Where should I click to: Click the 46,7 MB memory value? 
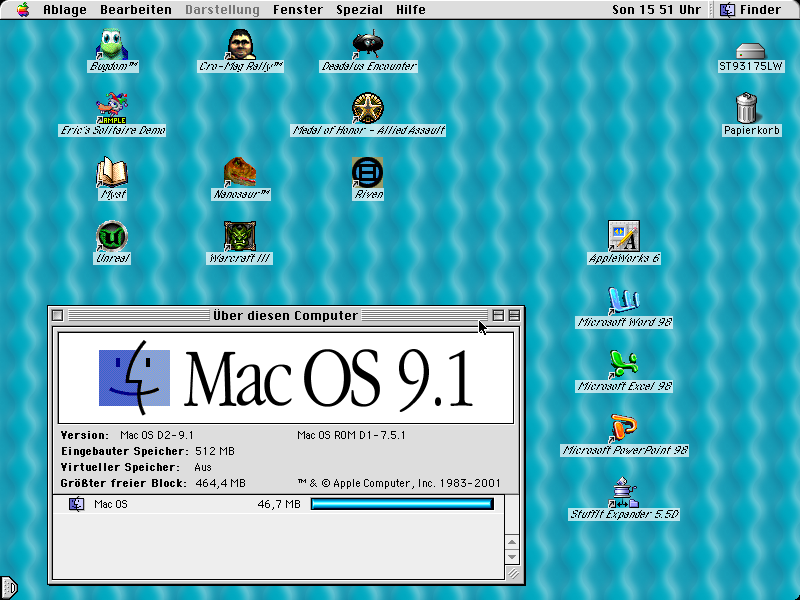[279, 504]
